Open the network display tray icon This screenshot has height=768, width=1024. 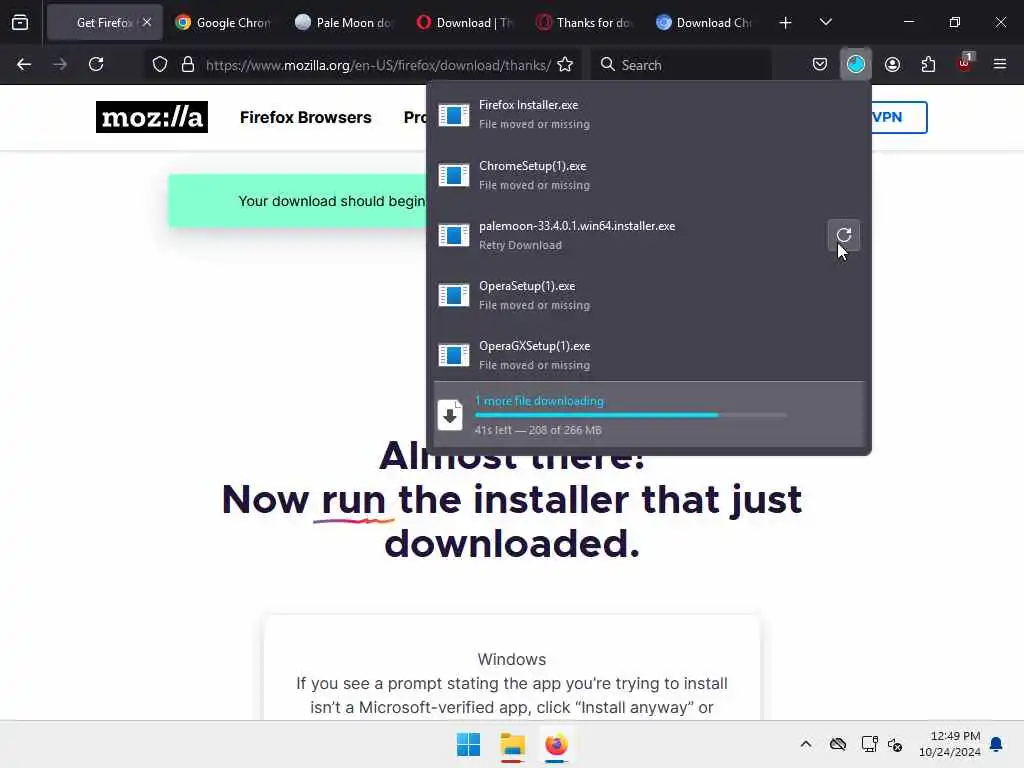tap(869, 744)
